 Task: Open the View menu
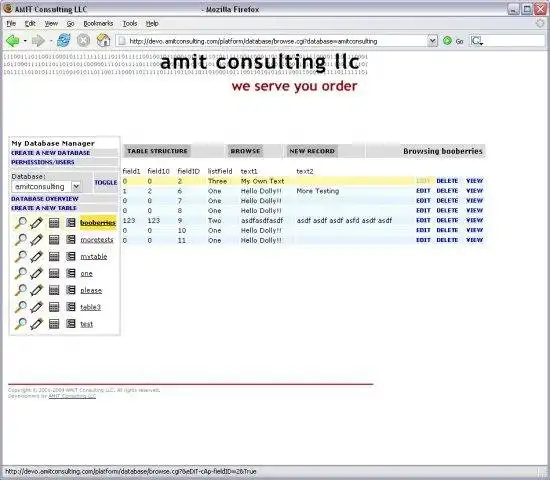pyautogui.click(x=51, y=24)
